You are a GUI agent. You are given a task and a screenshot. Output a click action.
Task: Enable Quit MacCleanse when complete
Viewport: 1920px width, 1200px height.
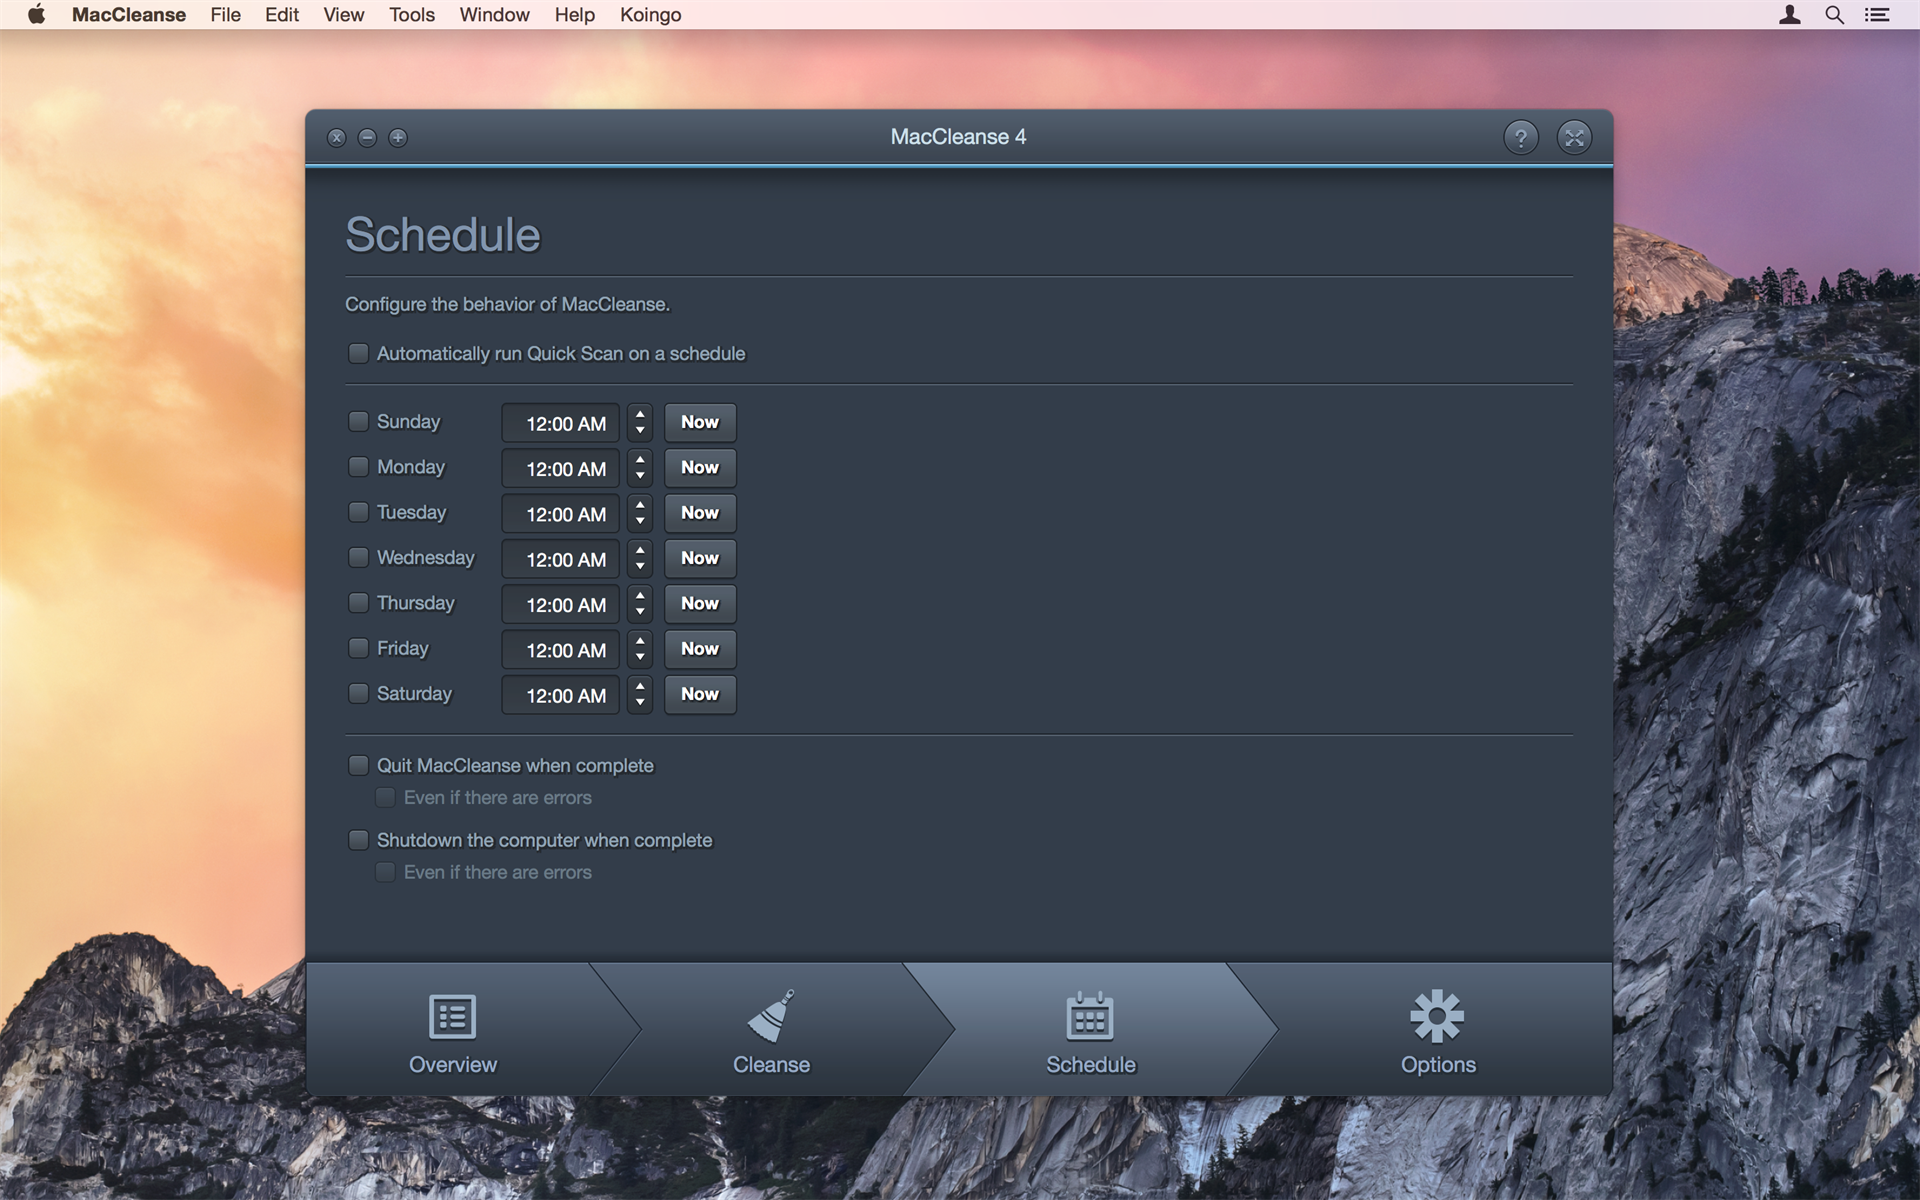[358, 765]
